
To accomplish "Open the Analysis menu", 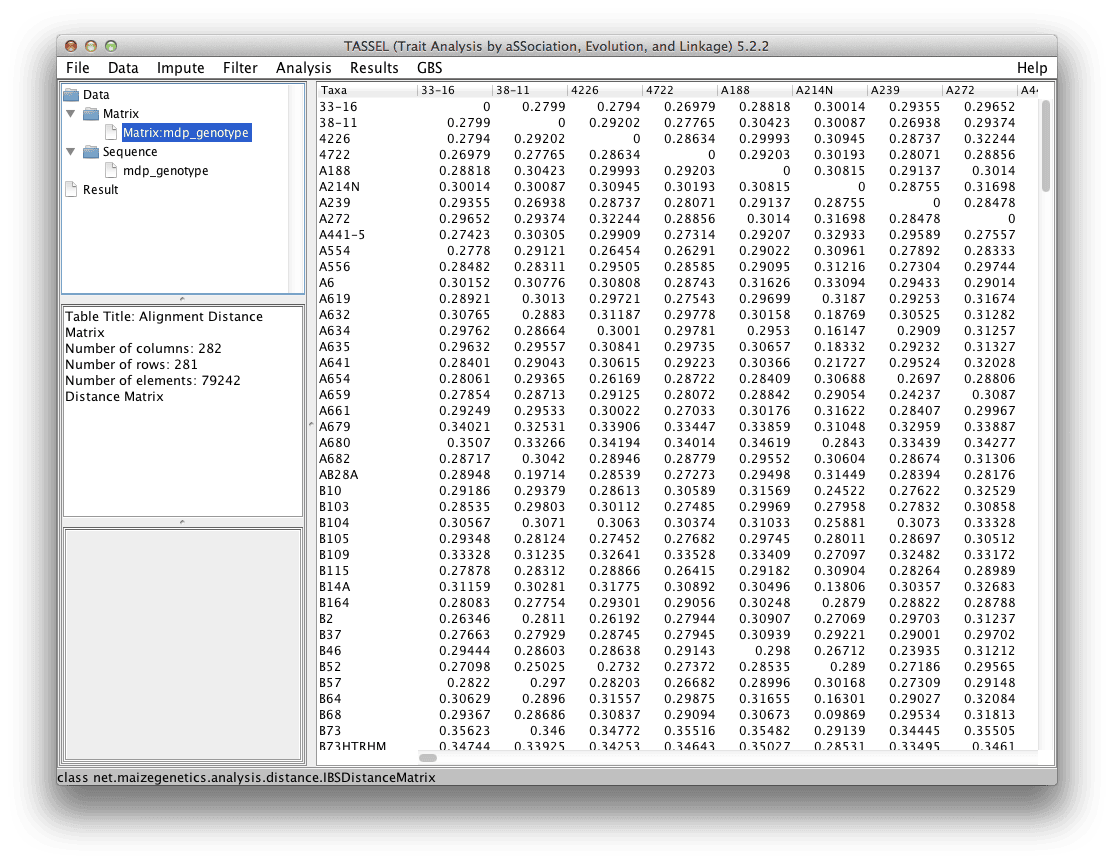I will (x=303, y=68).
